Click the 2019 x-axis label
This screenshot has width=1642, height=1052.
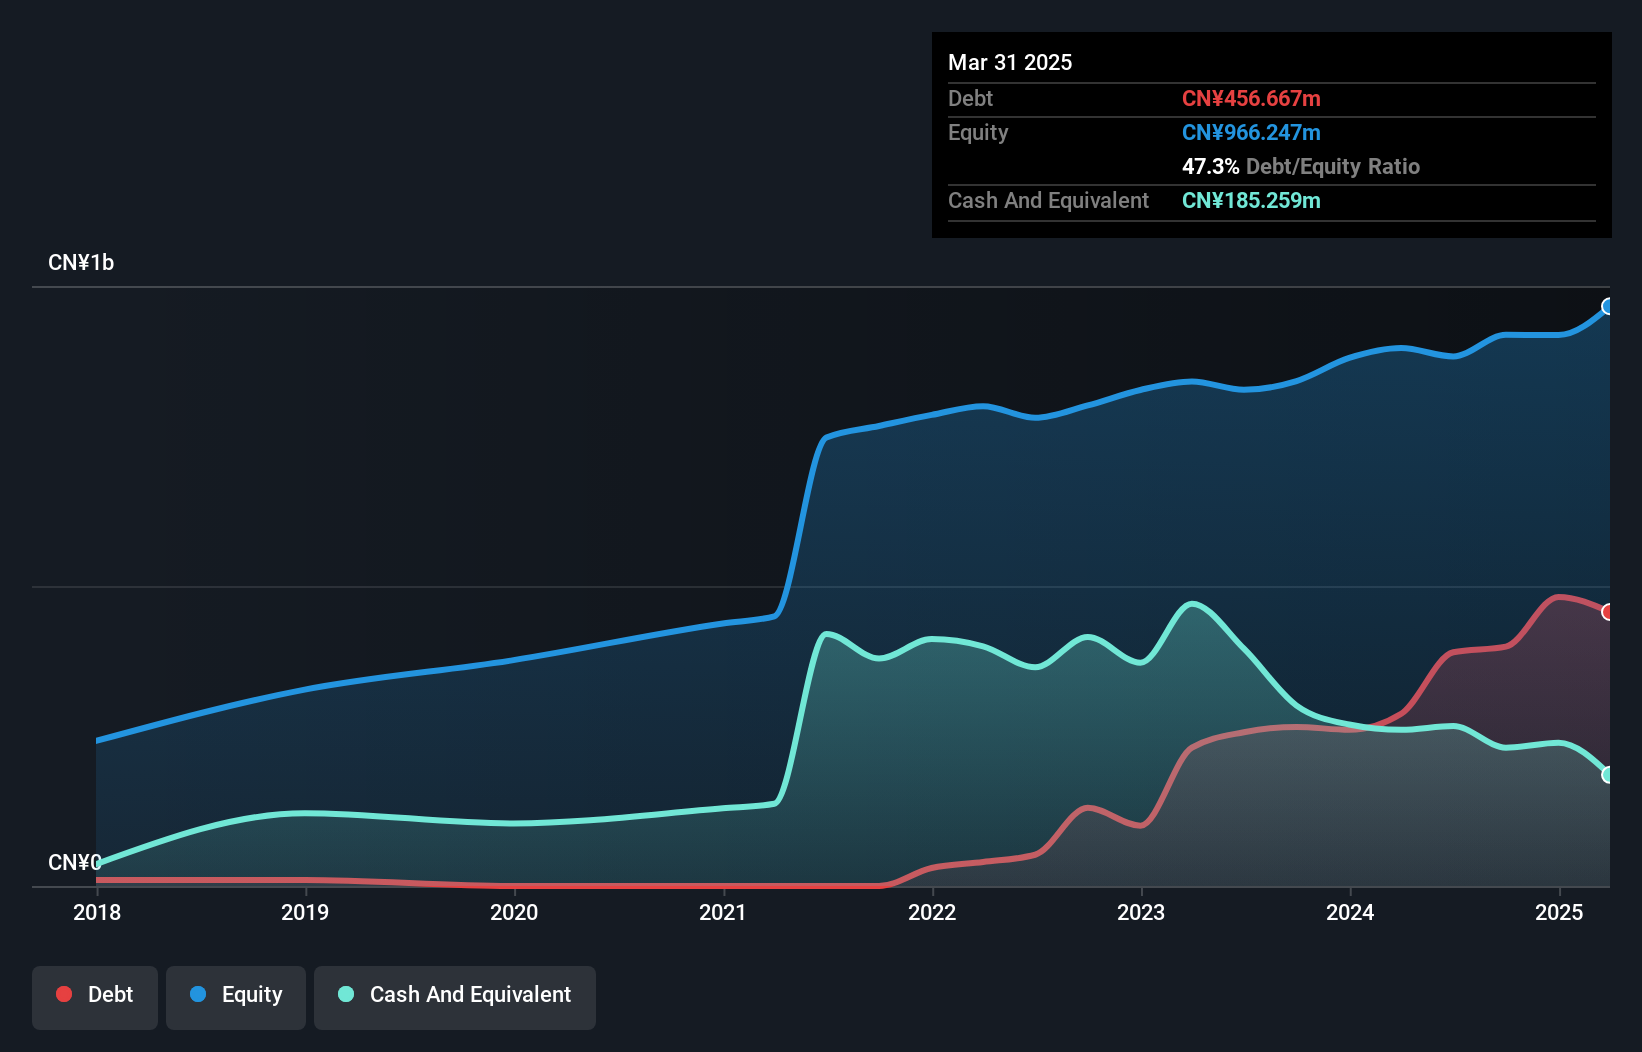[x=305, y=912]
